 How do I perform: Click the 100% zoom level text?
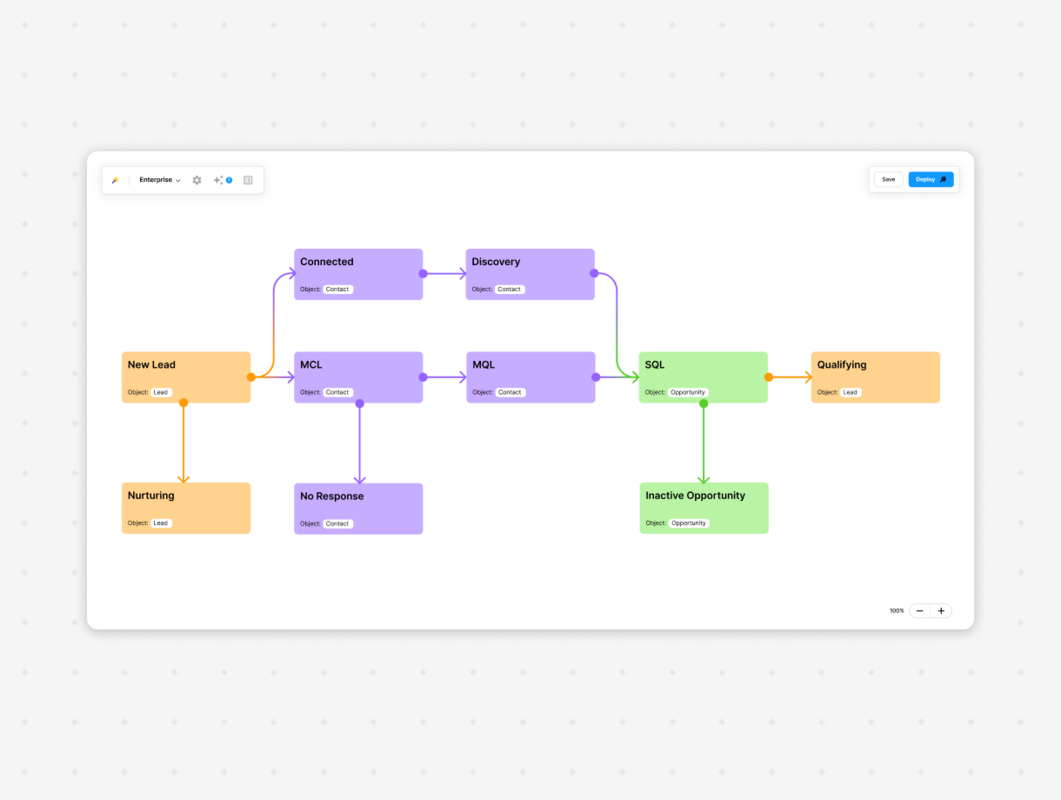(x=897, y=610)
